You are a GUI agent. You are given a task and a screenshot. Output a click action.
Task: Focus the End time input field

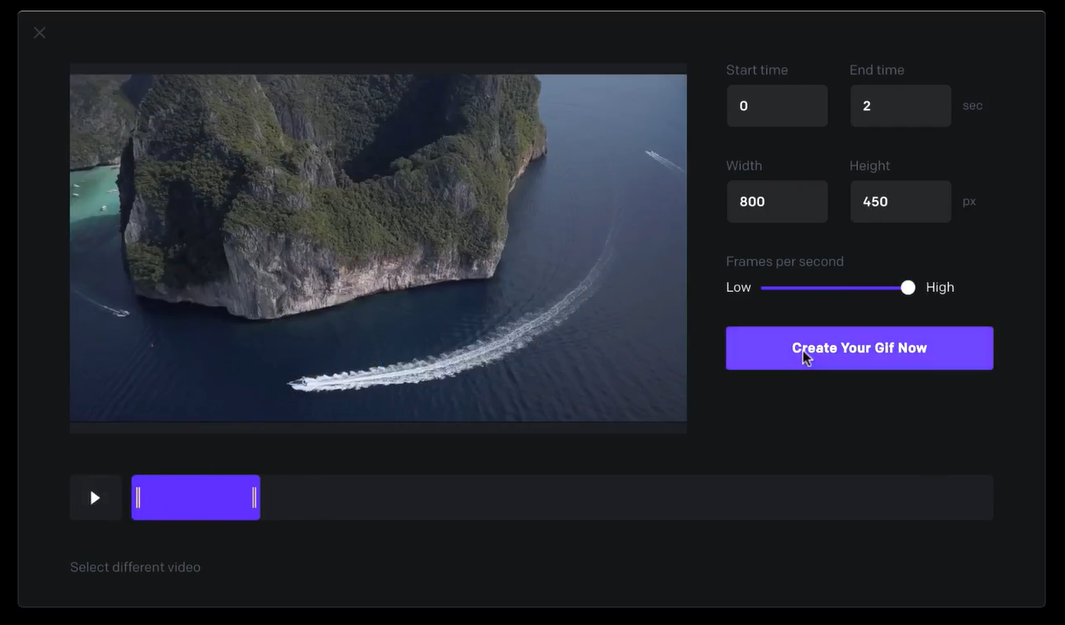point(900,106)
